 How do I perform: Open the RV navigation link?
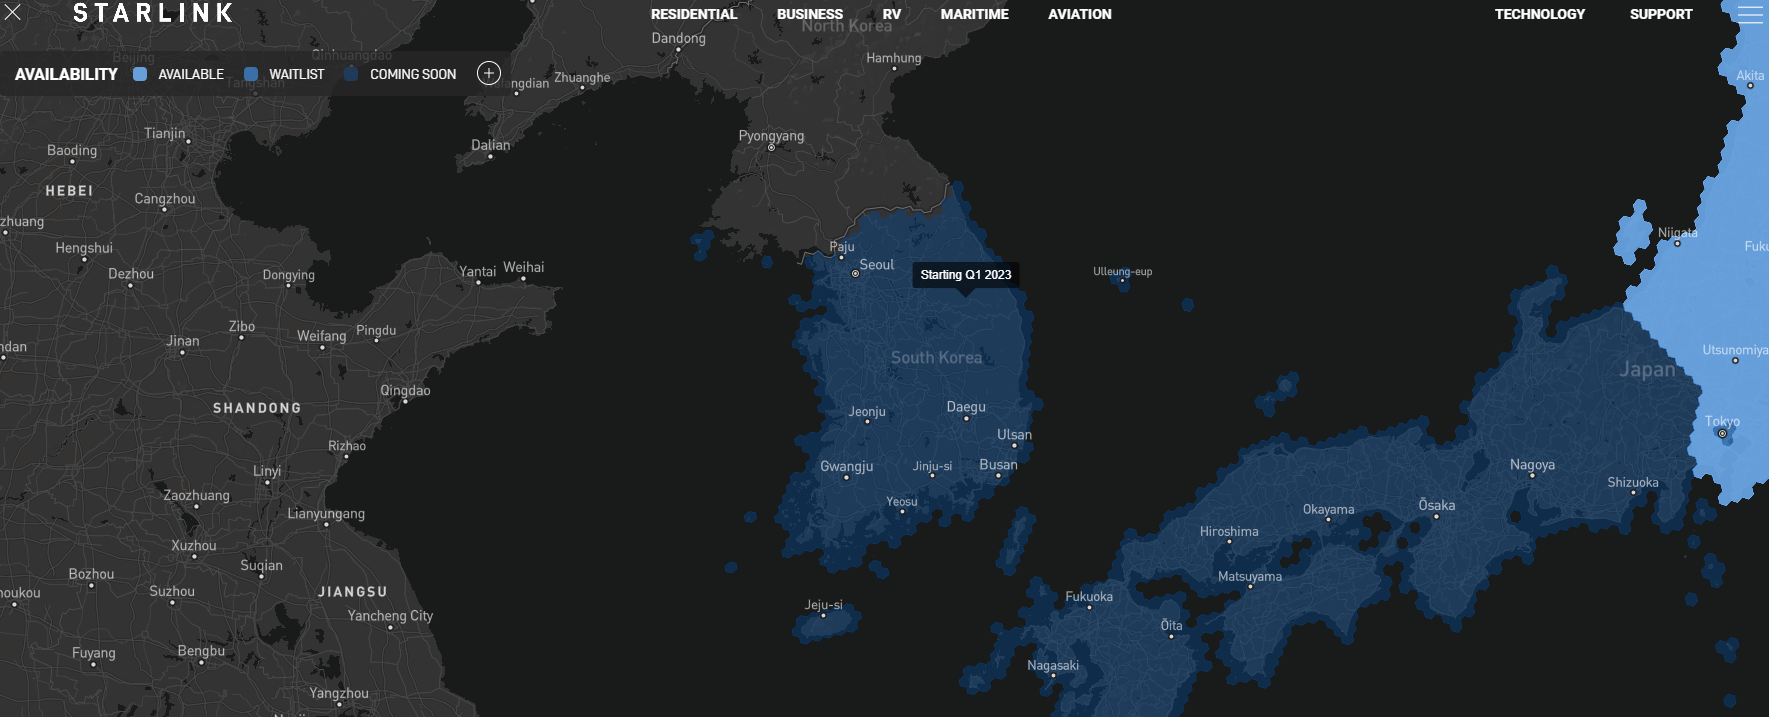891,14
